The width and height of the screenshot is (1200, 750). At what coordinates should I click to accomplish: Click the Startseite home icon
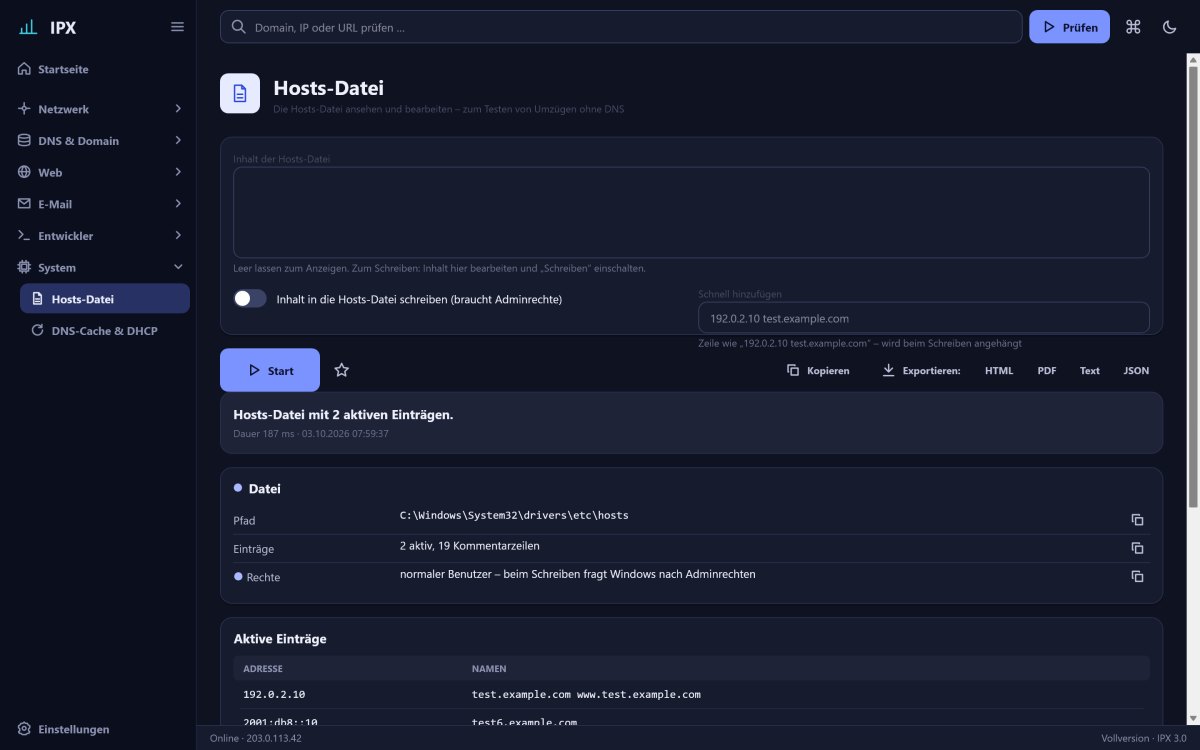tap(25, 69)
